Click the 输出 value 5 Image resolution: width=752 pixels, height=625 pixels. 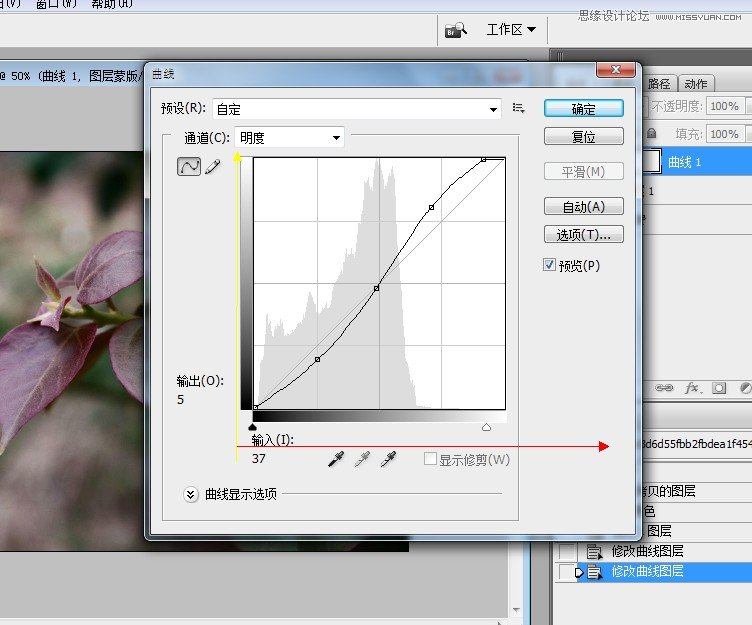point(180,400)
